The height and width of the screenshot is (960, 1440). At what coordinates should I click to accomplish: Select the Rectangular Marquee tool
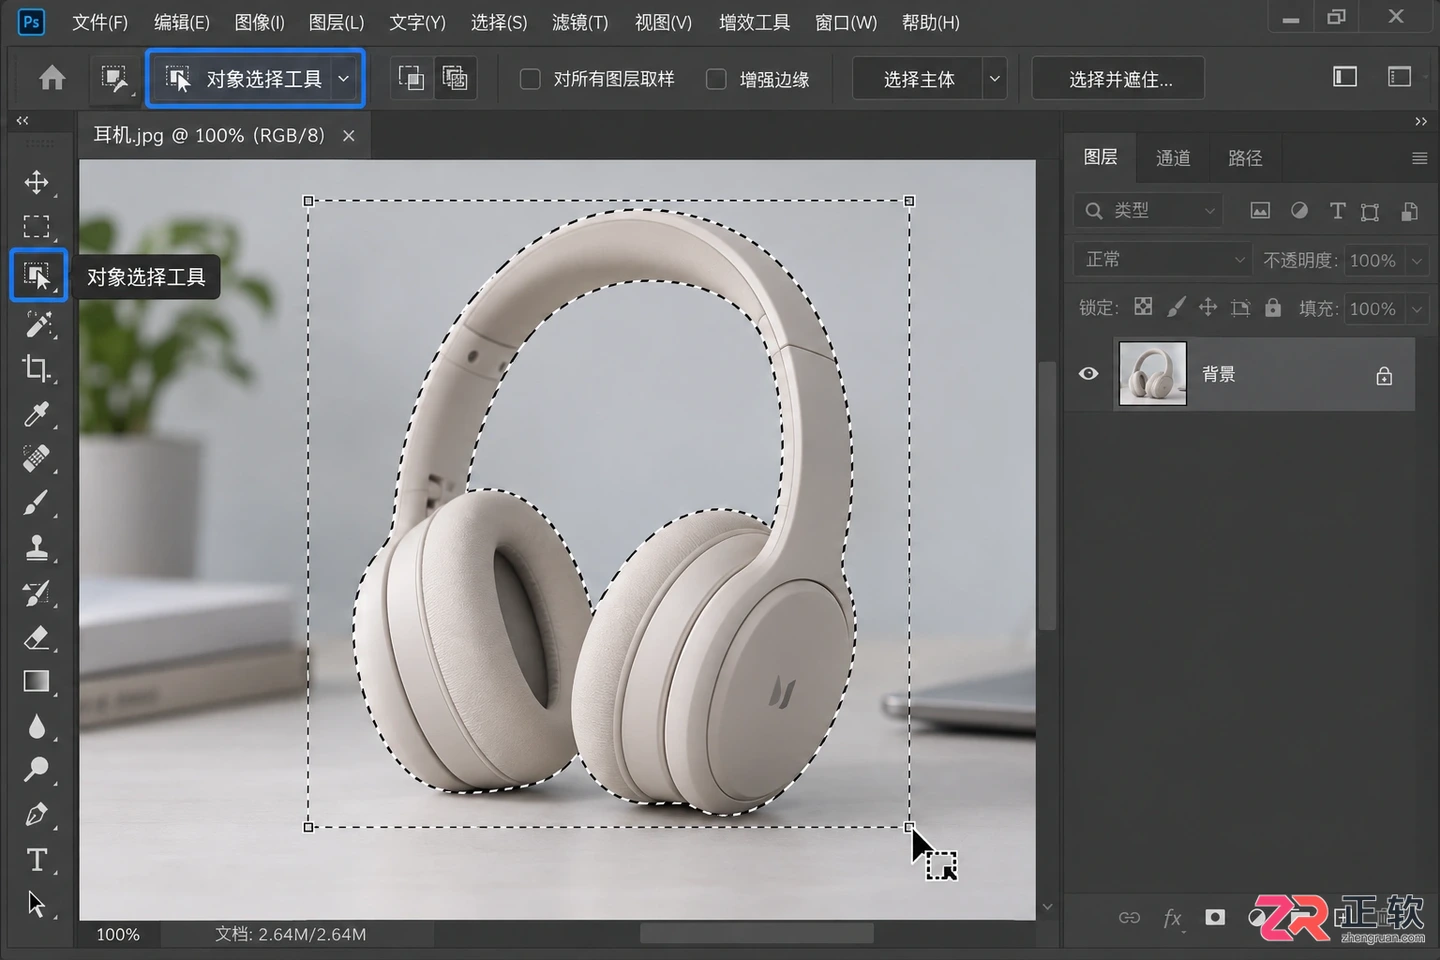[x=36, y=227]
